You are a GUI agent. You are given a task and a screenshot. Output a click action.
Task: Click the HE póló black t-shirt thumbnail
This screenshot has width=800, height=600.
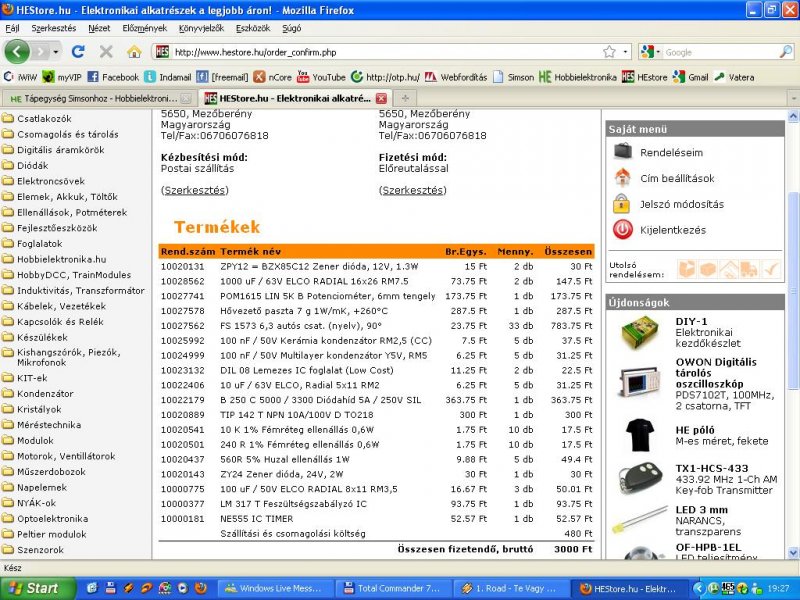tap(640, 435)
